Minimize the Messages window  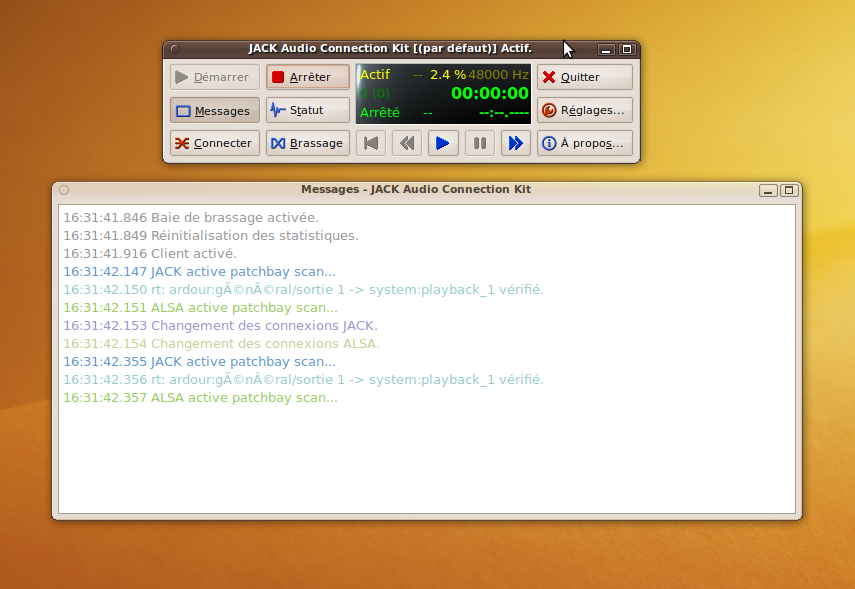[x=768, y=190]
